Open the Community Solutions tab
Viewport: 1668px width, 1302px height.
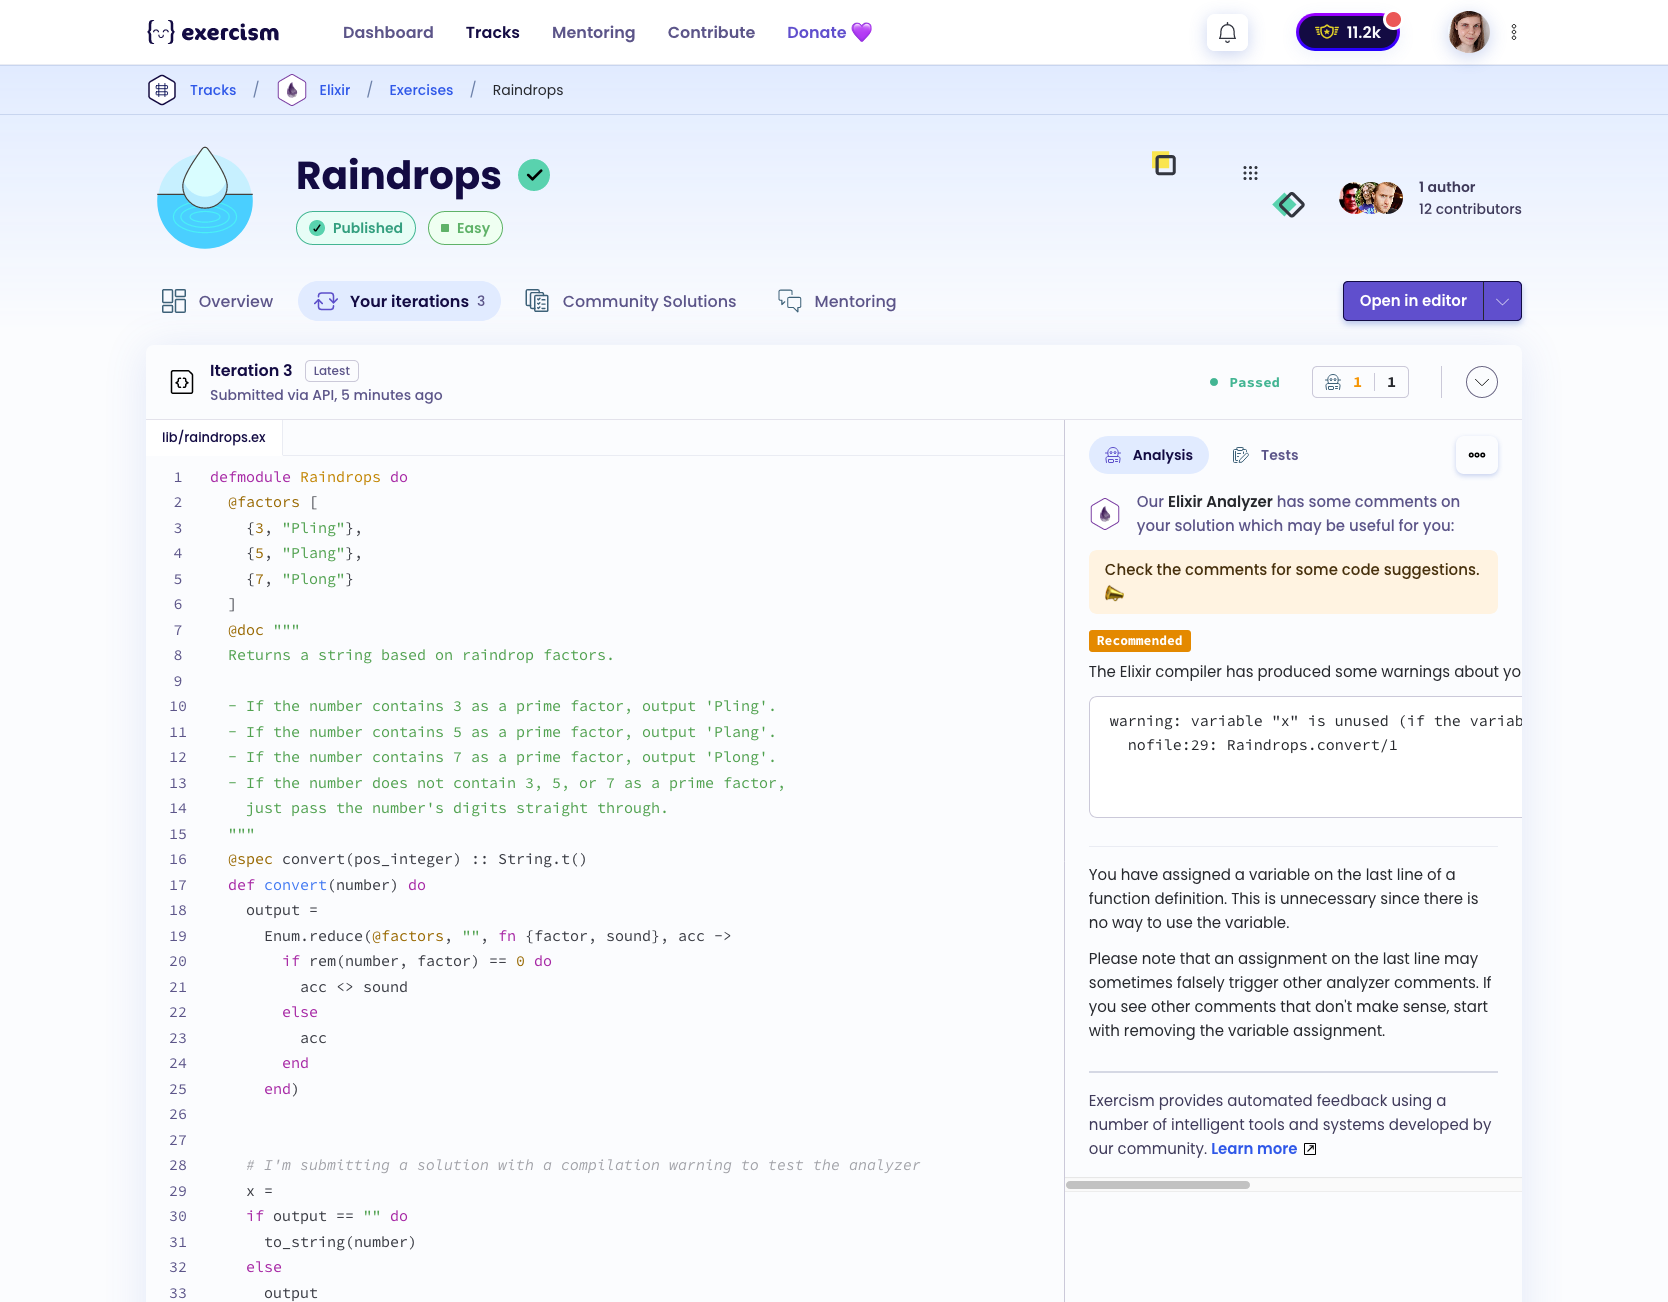coord(631,301)
